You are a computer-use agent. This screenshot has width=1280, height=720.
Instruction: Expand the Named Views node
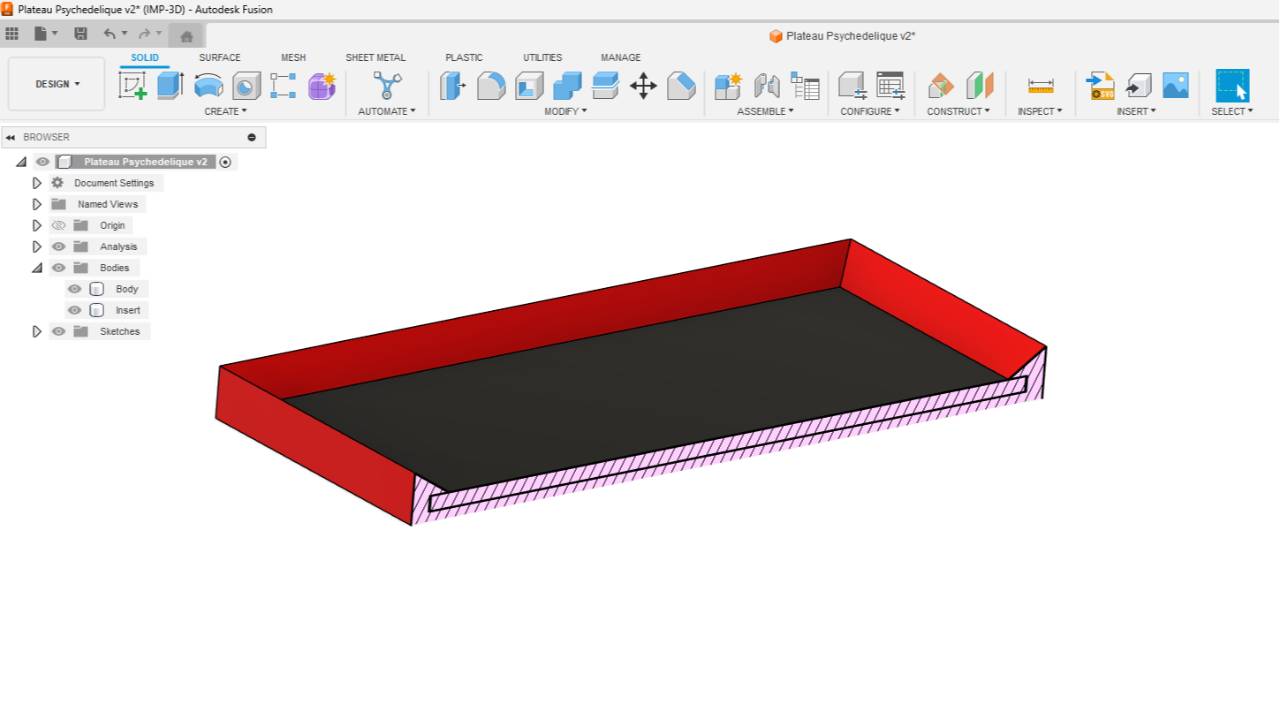[37, 204]
